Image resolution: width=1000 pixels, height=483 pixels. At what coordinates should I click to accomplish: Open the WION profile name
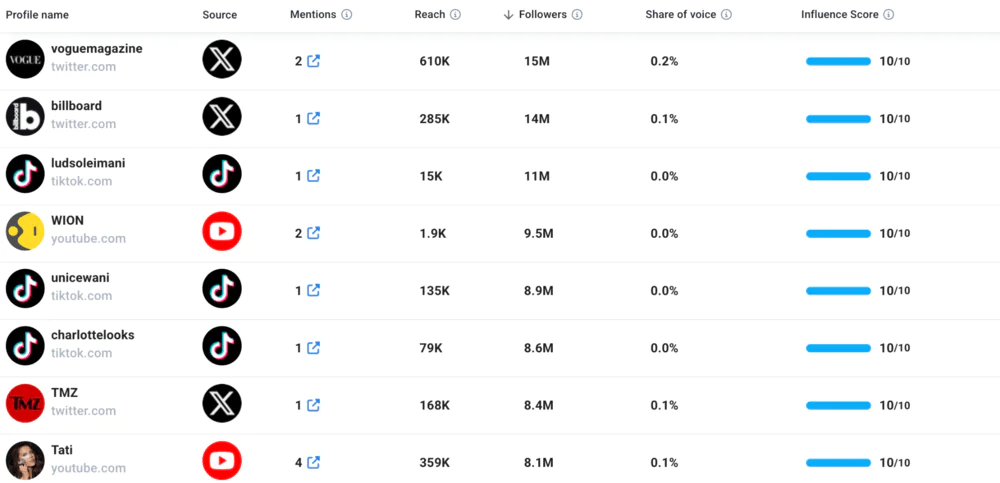point(67,221)
